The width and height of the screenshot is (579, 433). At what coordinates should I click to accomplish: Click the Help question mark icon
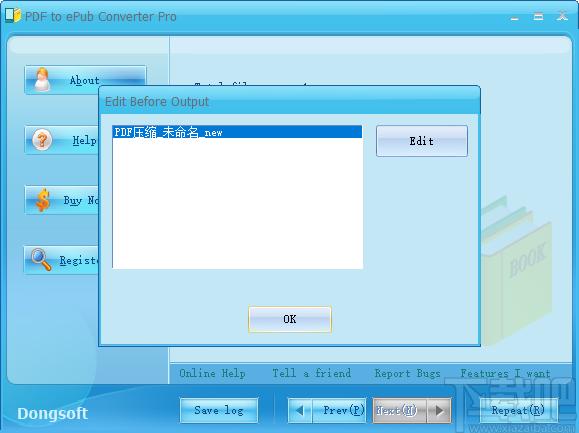42,140
